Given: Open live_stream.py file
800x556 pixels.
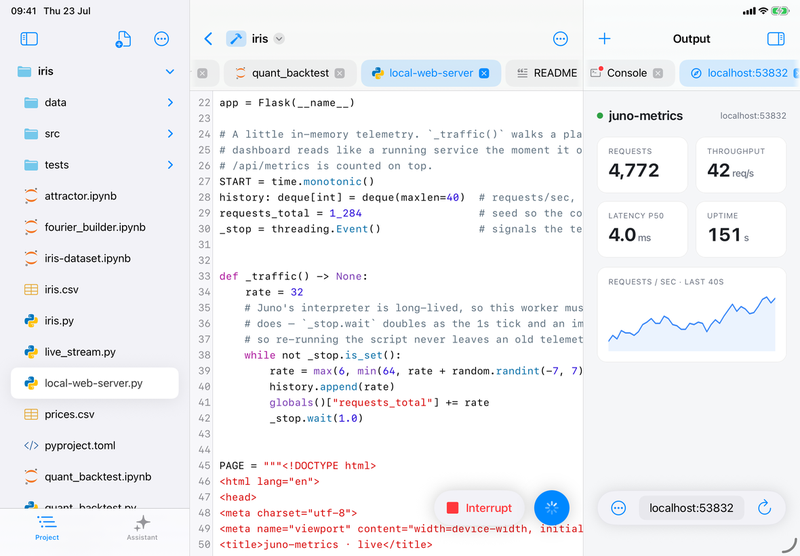Looking at the screenshot, I should pos(94,352).
